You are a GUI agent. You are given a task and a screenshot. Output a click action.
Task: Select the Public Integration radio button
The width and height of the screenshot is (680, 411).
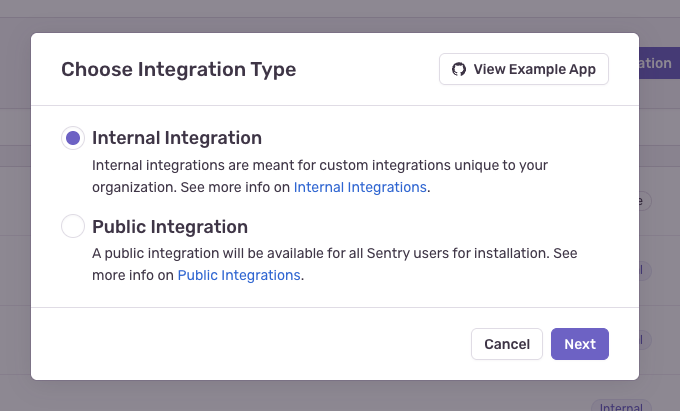click(x=73, y=226)
